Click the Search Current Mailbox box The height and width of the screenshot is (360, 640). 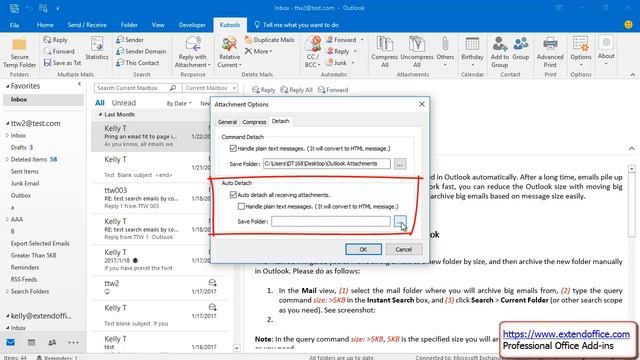point(131,88)
